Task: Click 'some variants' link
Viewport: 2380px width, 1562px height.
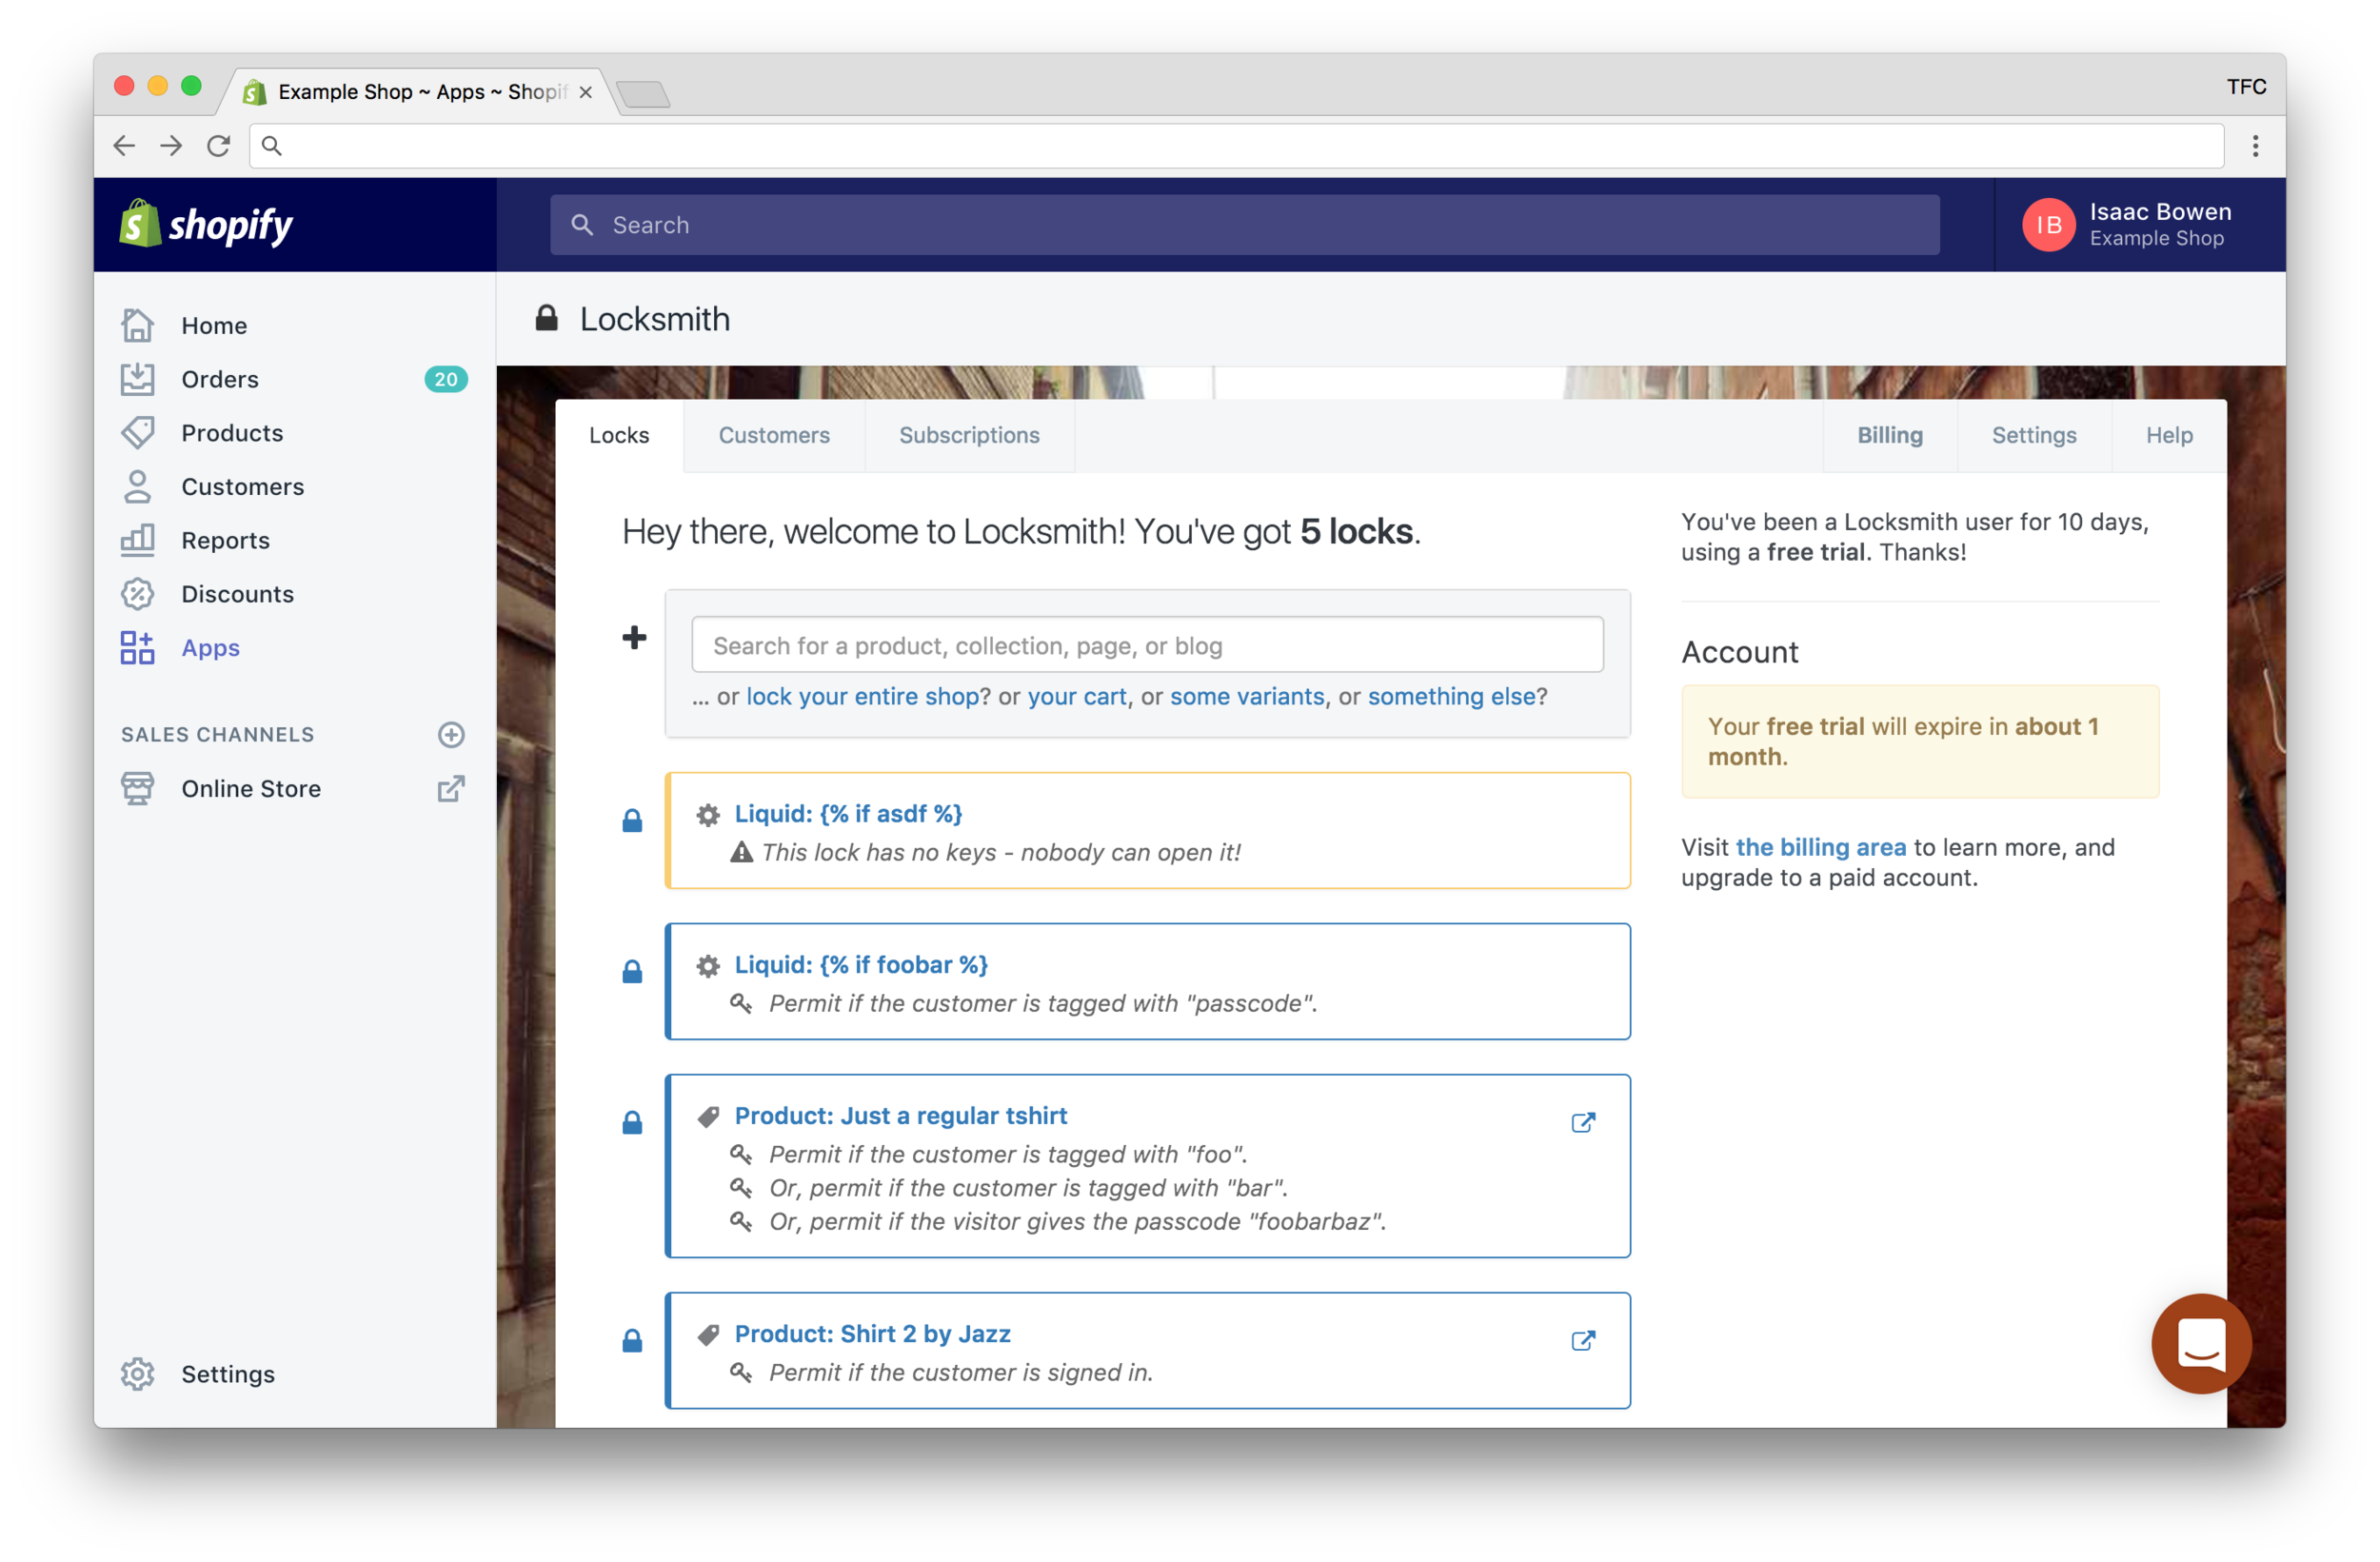Action: [1247, 696]
